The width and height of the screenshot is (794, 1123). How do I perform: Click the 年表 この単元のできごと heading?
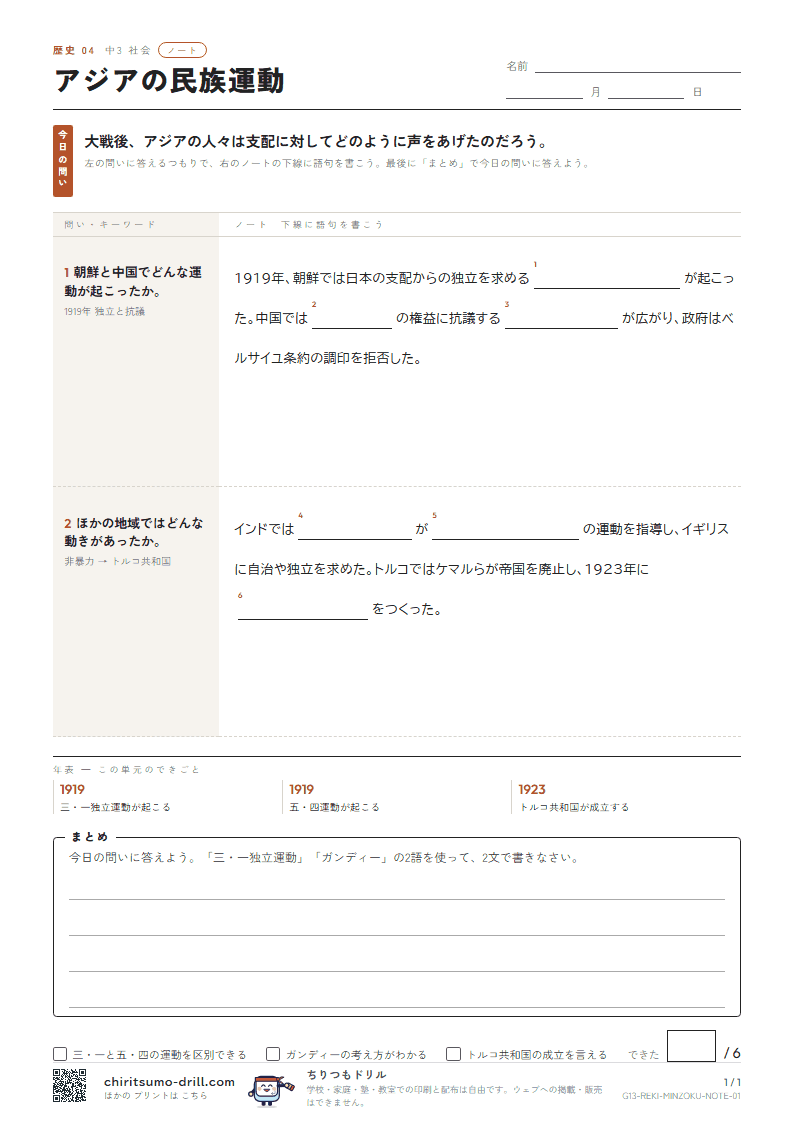(126, 769)
